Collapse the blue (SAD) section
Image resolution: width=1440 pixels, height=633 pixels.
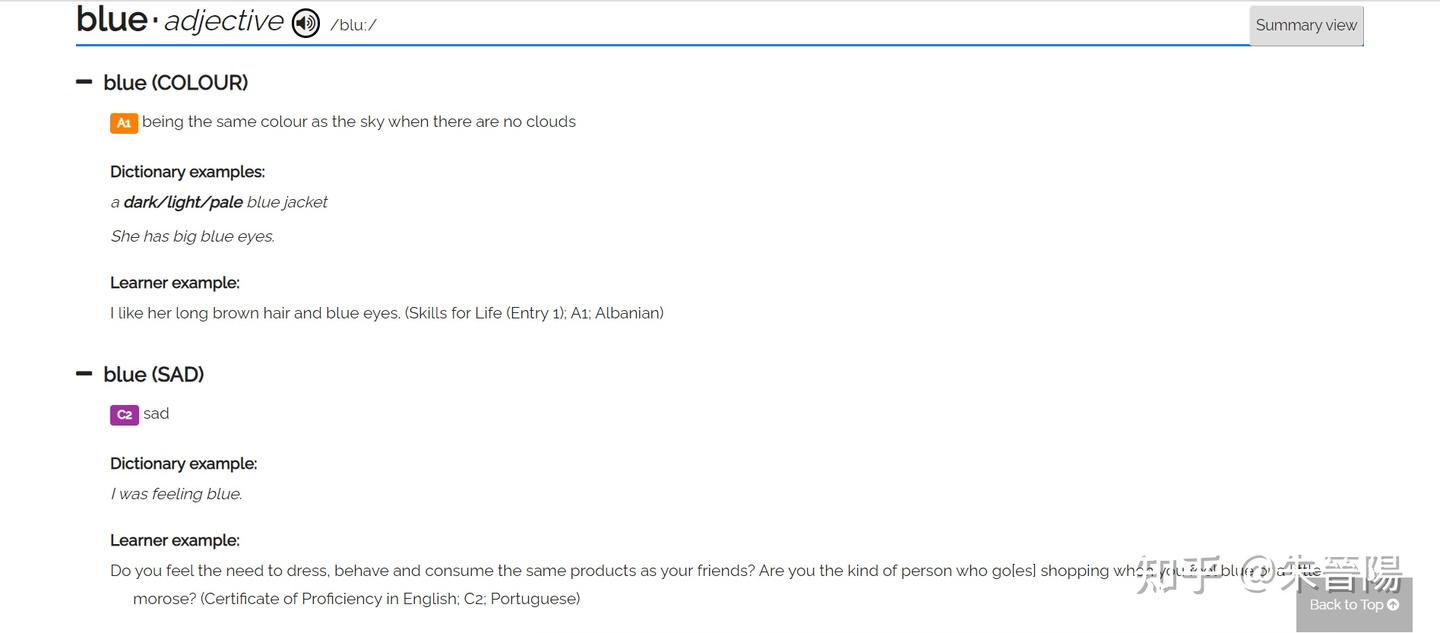click(x=84, y=374)
